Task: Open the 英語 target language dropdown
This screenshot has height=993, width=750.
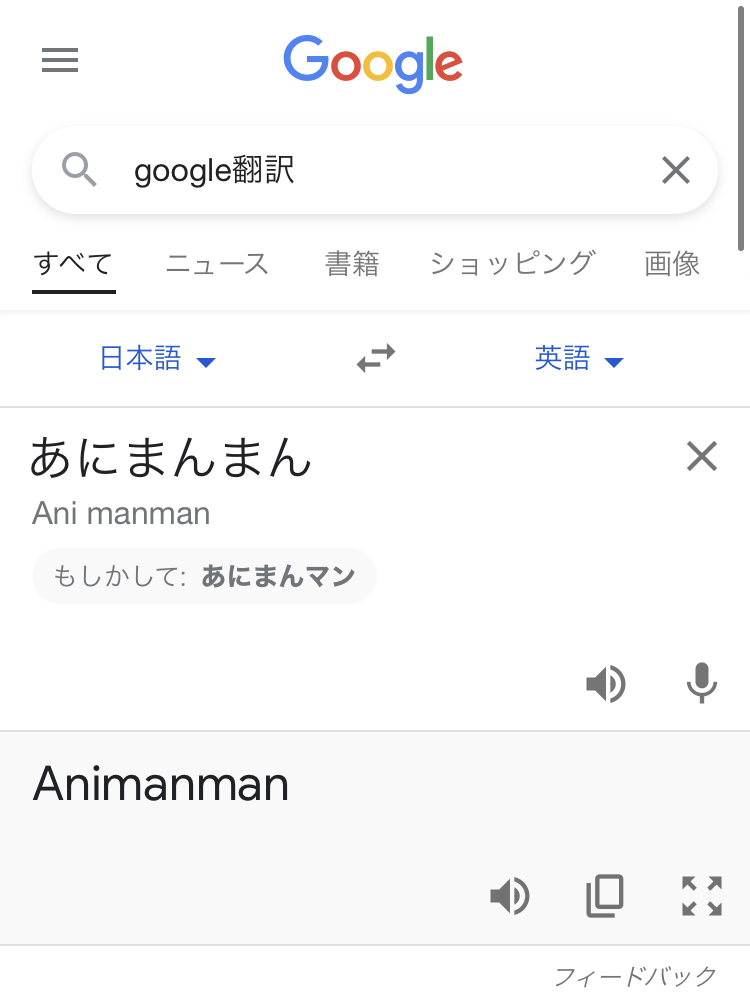Action: click(579, 358)
